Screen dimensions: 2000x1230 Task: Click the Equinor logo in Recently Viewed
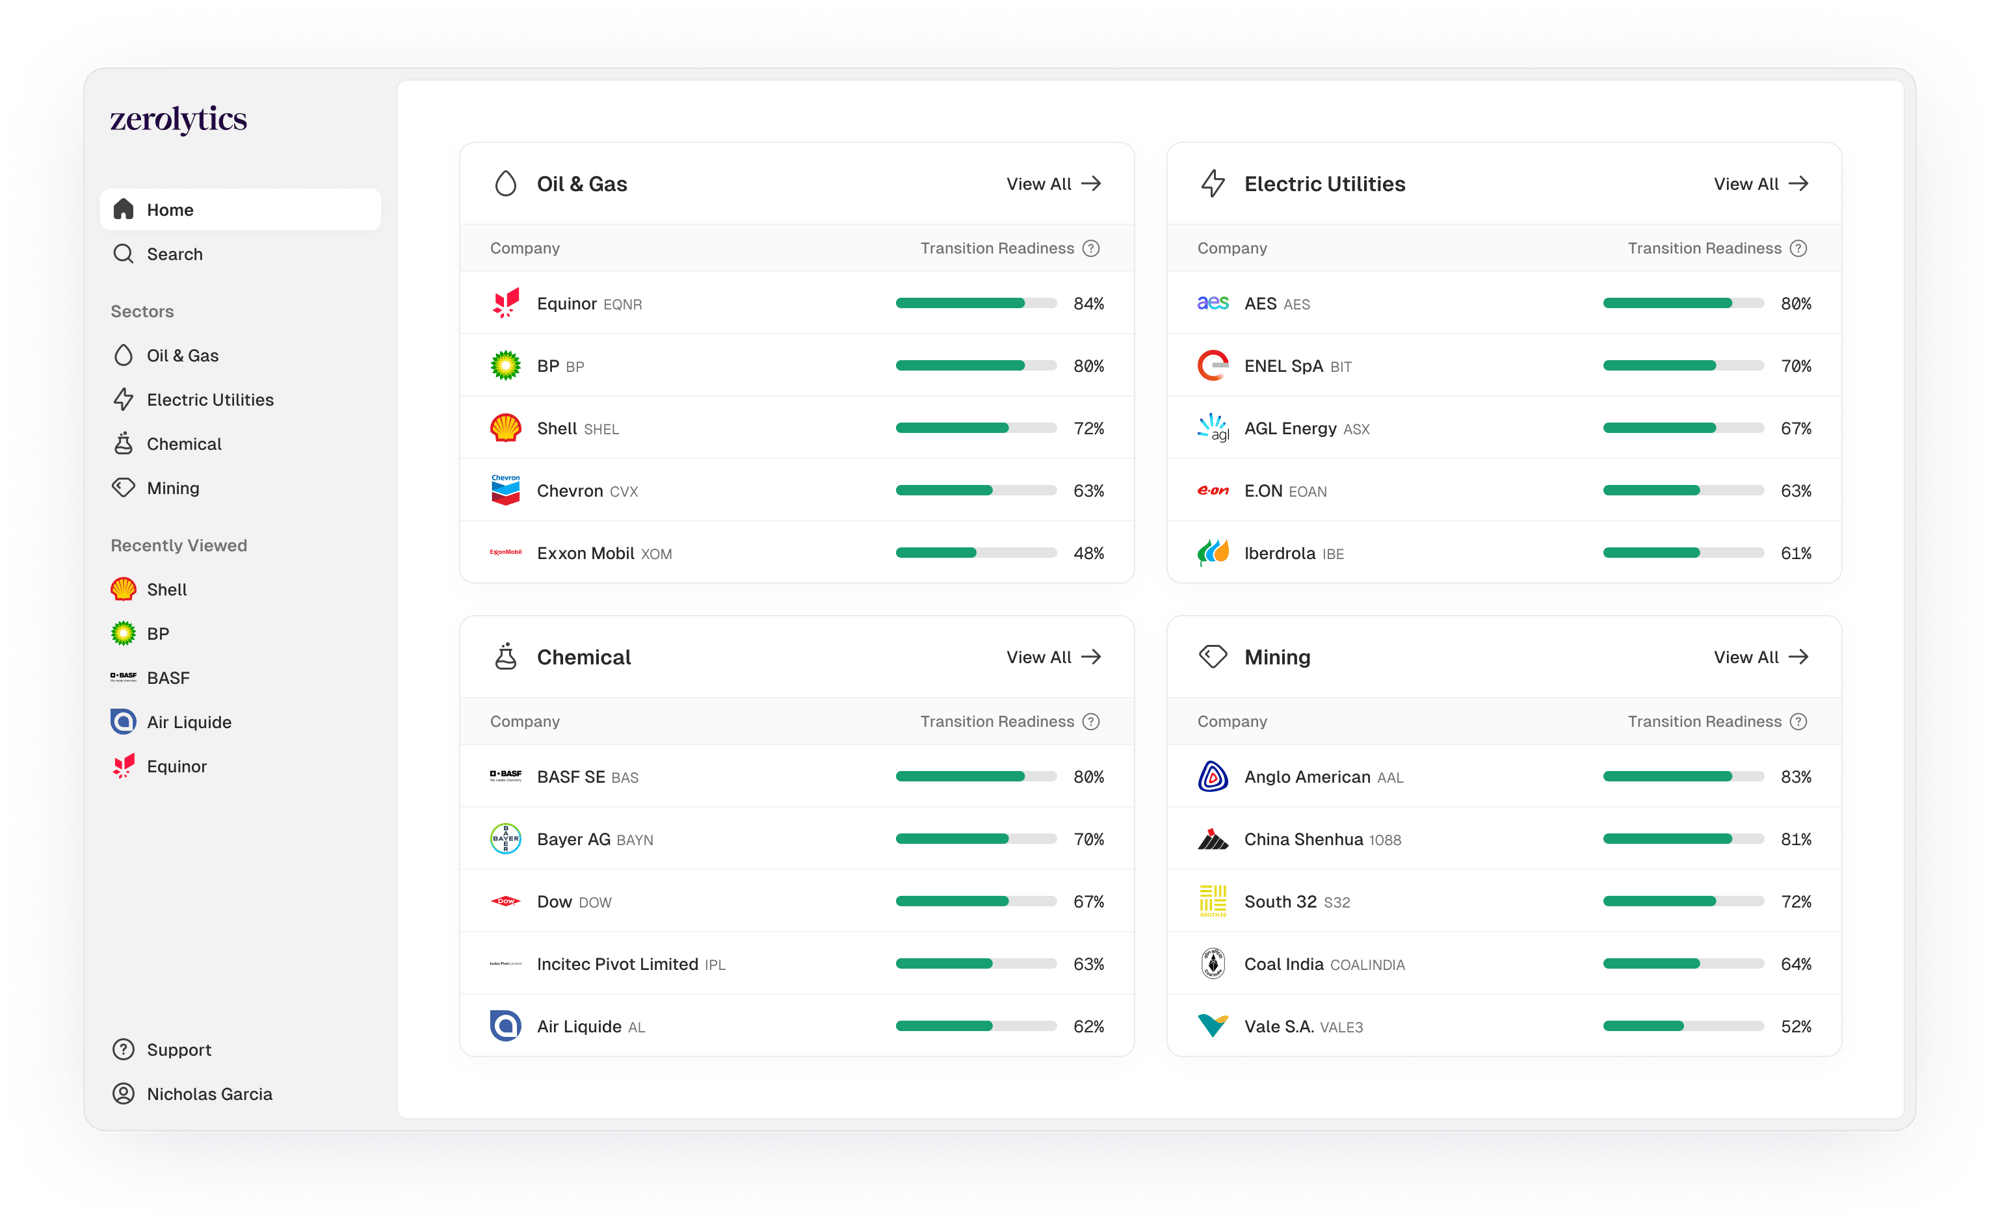tap(123, 766)
